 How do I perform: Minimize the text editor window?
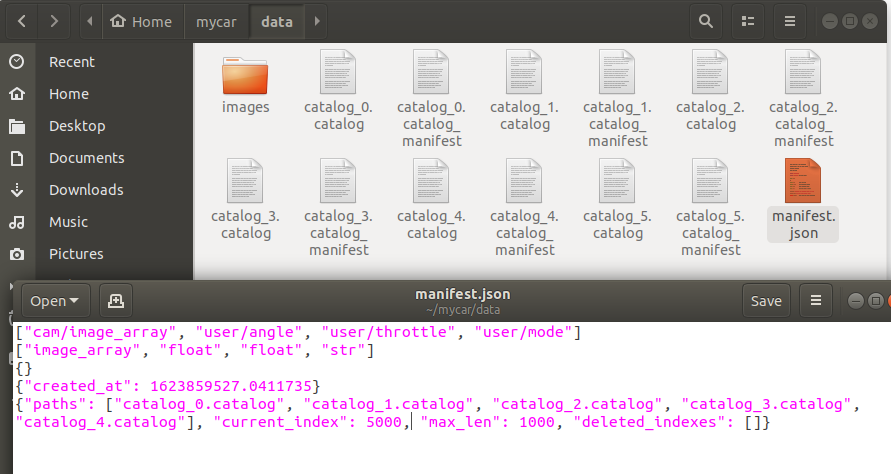click(x=856, y=301)
